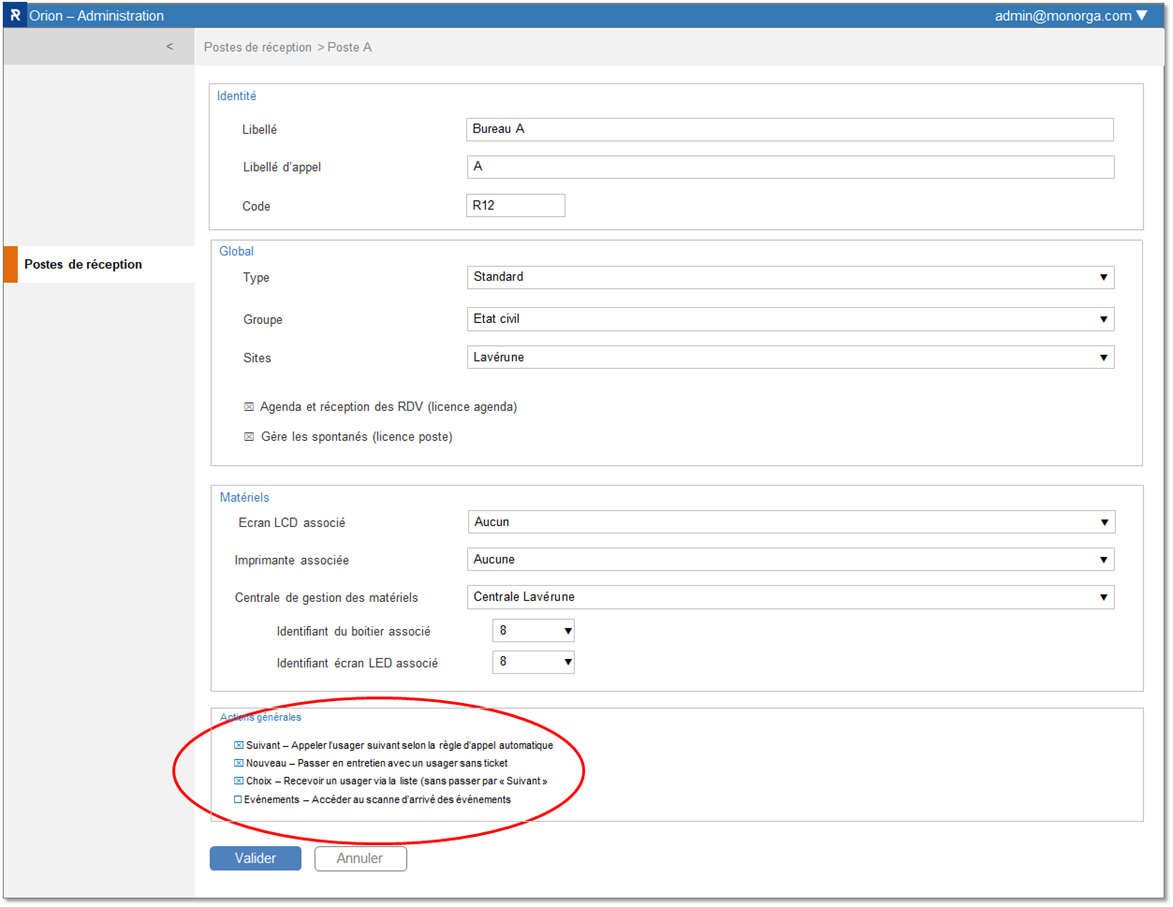The height and width of the screenshot is (907, 1173).
Task: Select Postes de réception in sidebar
Action: 99,264
